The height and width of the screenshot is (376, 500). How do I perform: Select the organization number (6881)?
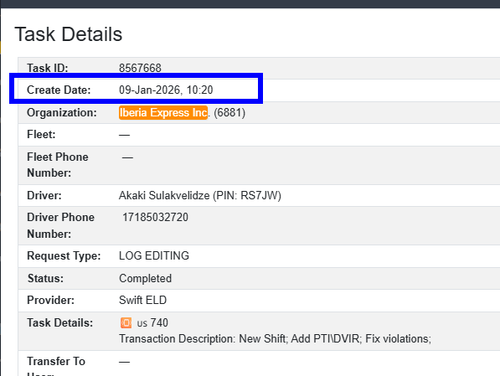[x=229, y=113]
